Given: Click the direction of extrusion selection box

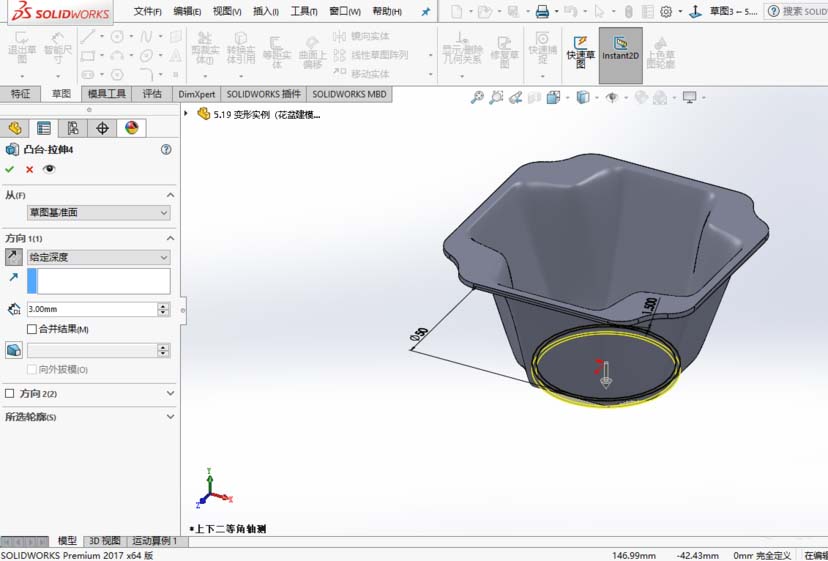Looking at the screenshot, I should [99, 281].
